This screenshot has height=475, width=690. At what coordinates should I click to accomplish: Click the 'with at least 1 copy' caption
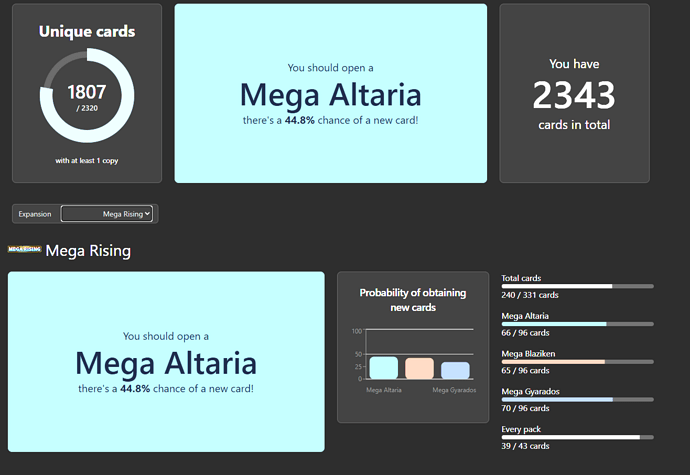point(87,161)
